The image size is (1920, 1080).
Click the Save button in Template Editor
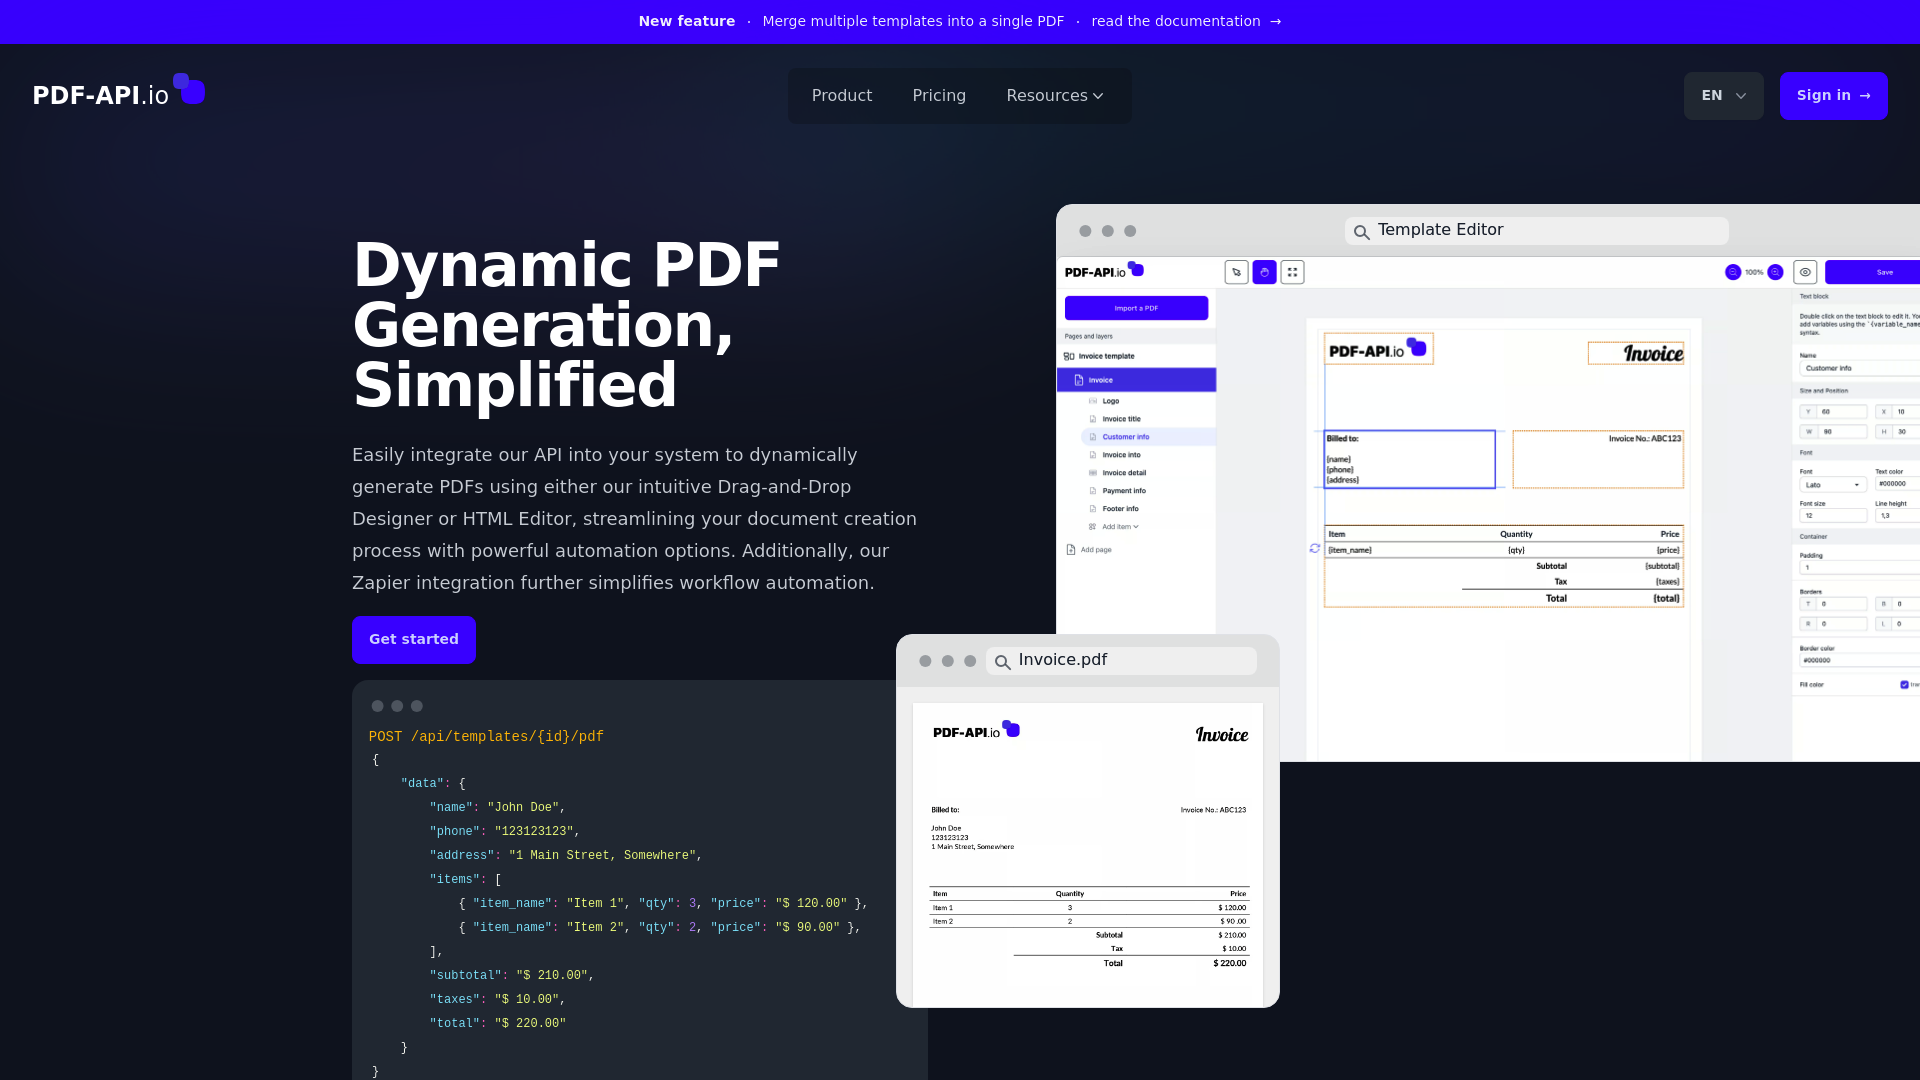pyautogui.click(x=1872, y=272)
